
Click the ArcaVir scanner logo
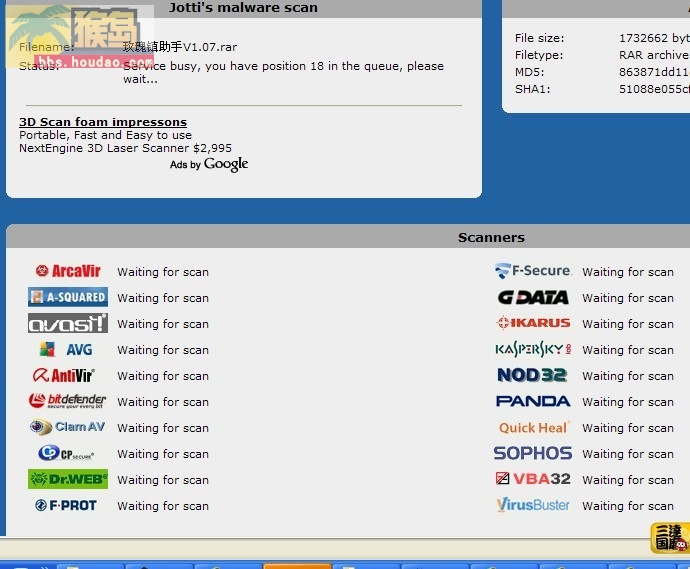68,271
